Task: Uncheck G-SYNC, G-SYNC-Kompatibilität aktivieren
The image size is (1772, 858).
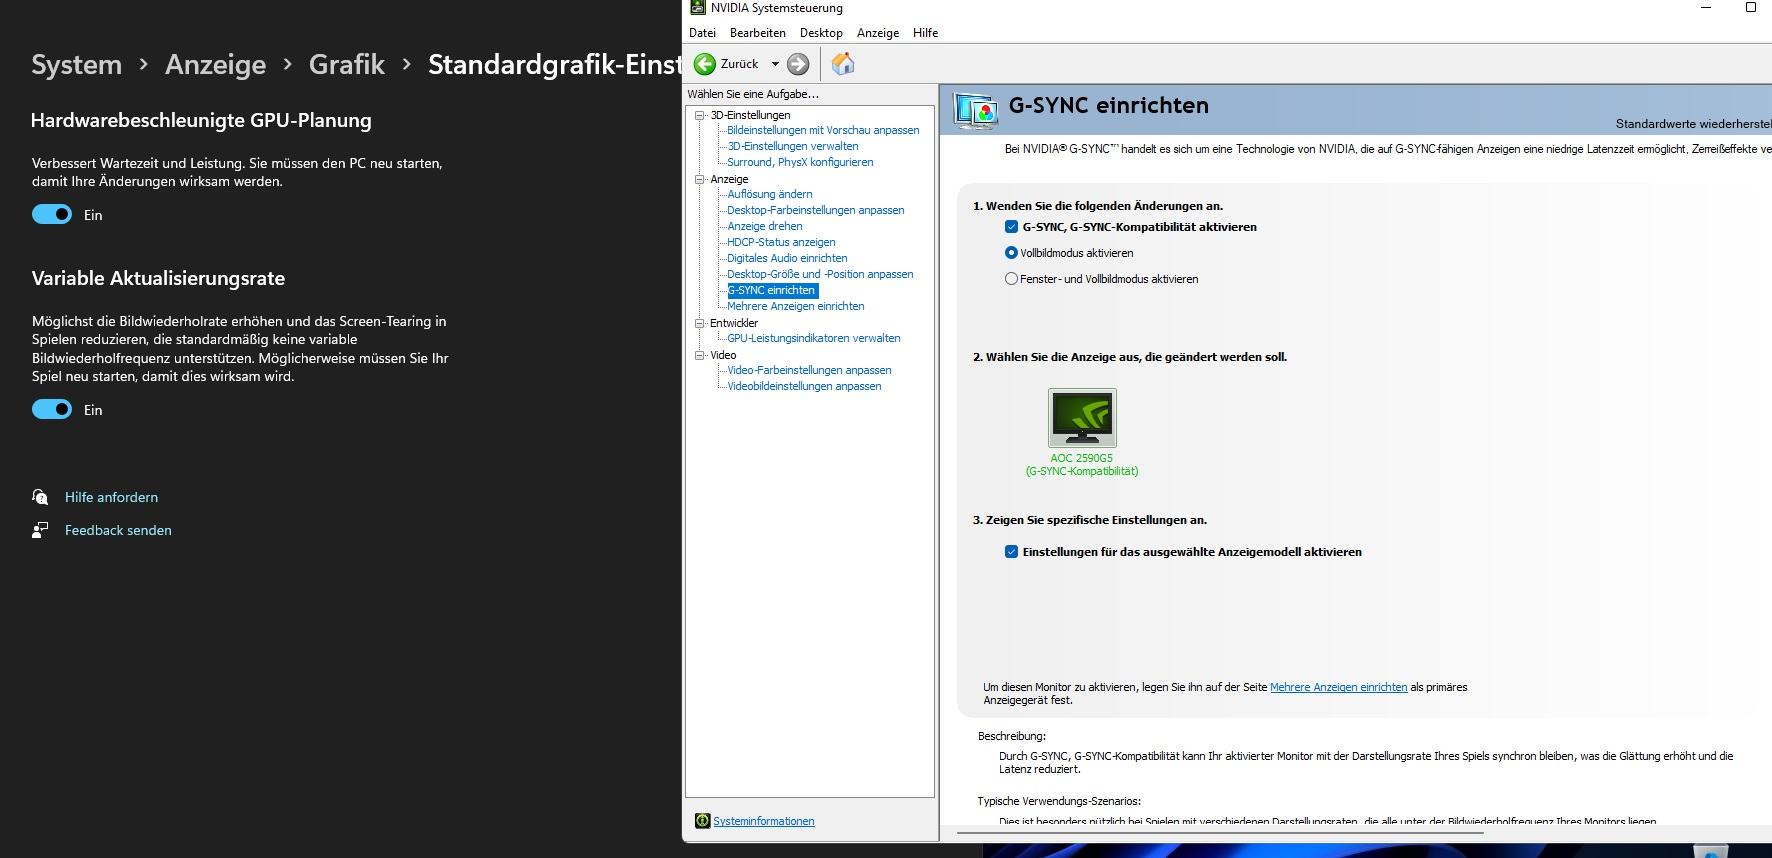Action: click(1011, 227)
